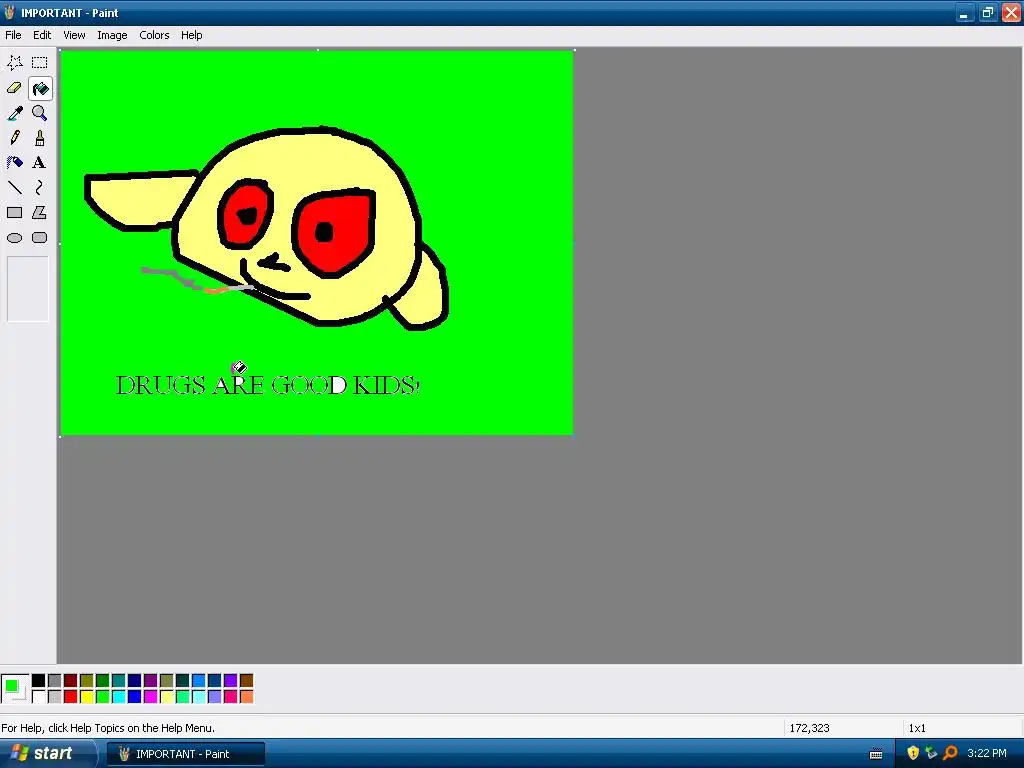Click the Safely Remove Hardware tray icon
Viewport: 1024px width, 768px height.
pyautogui.click(x=931, y=753)
